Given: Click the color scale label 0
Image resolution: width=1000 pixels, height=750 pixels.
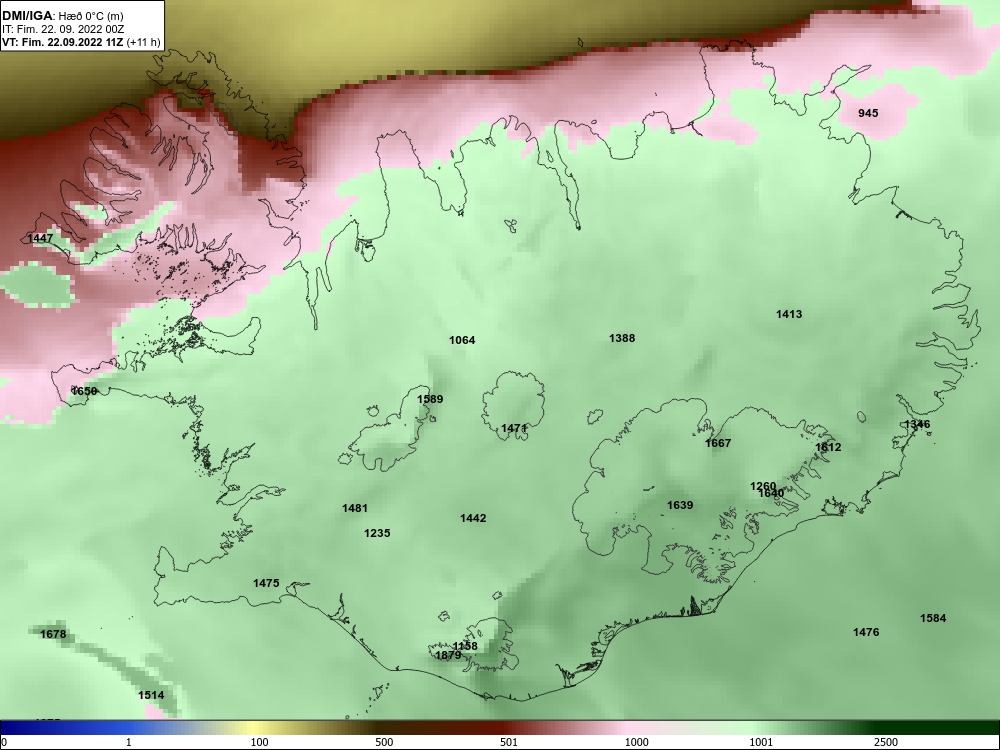Looking at the screenshot, I should pyautogui.click(x=4, y=742).
